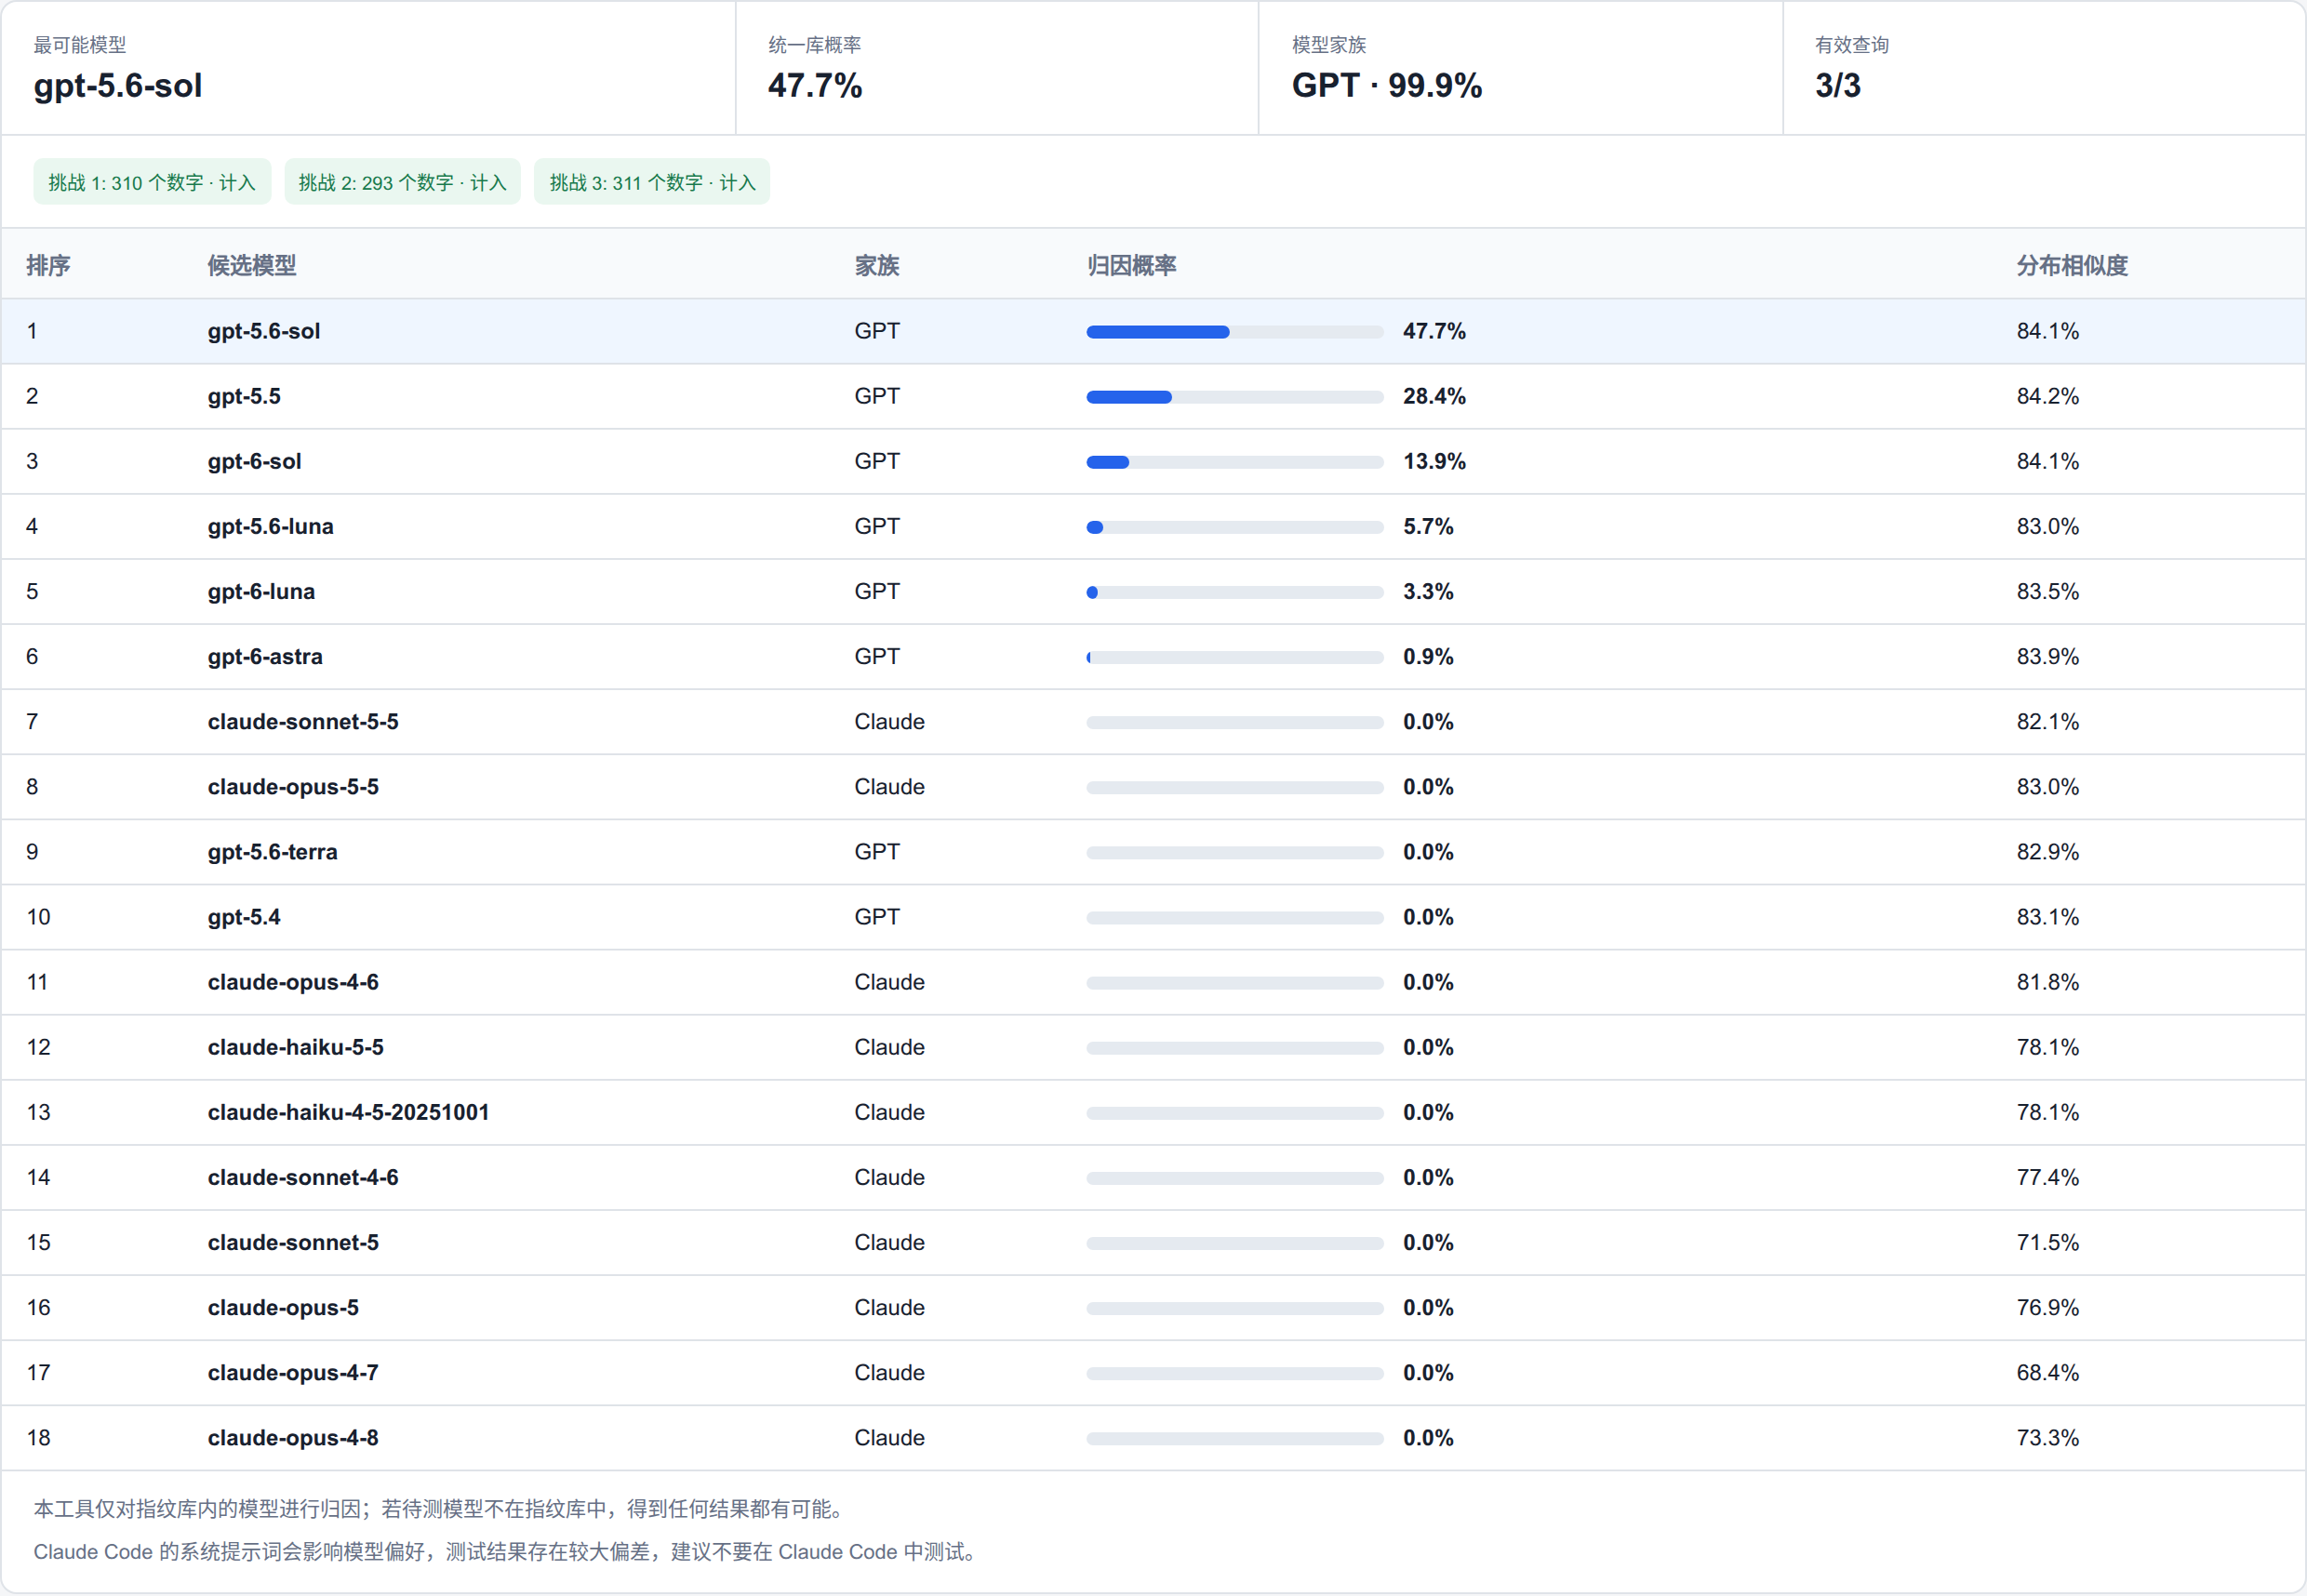The width and height of the screenshot is (2307, 1596).
Task: Select the claude-opus-5 model name
Action: click(283, 1306)
